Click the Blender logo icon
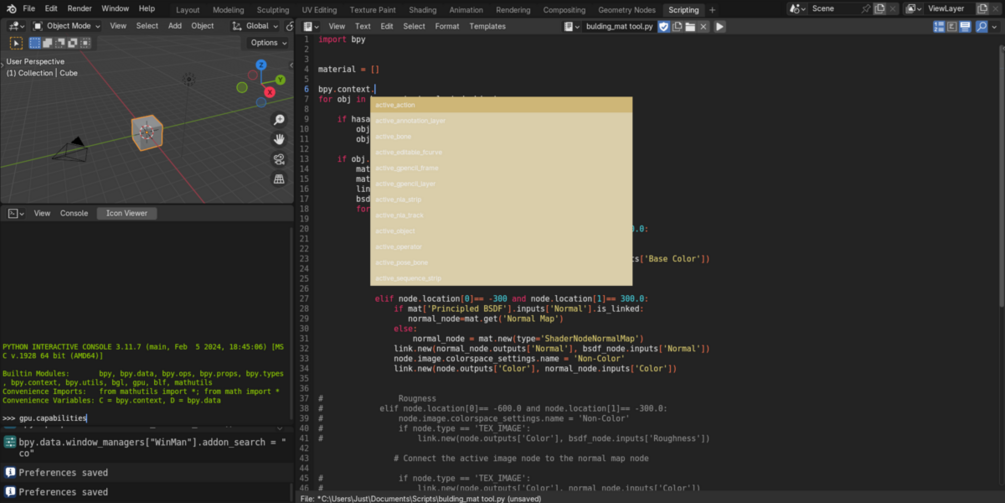 11,9
